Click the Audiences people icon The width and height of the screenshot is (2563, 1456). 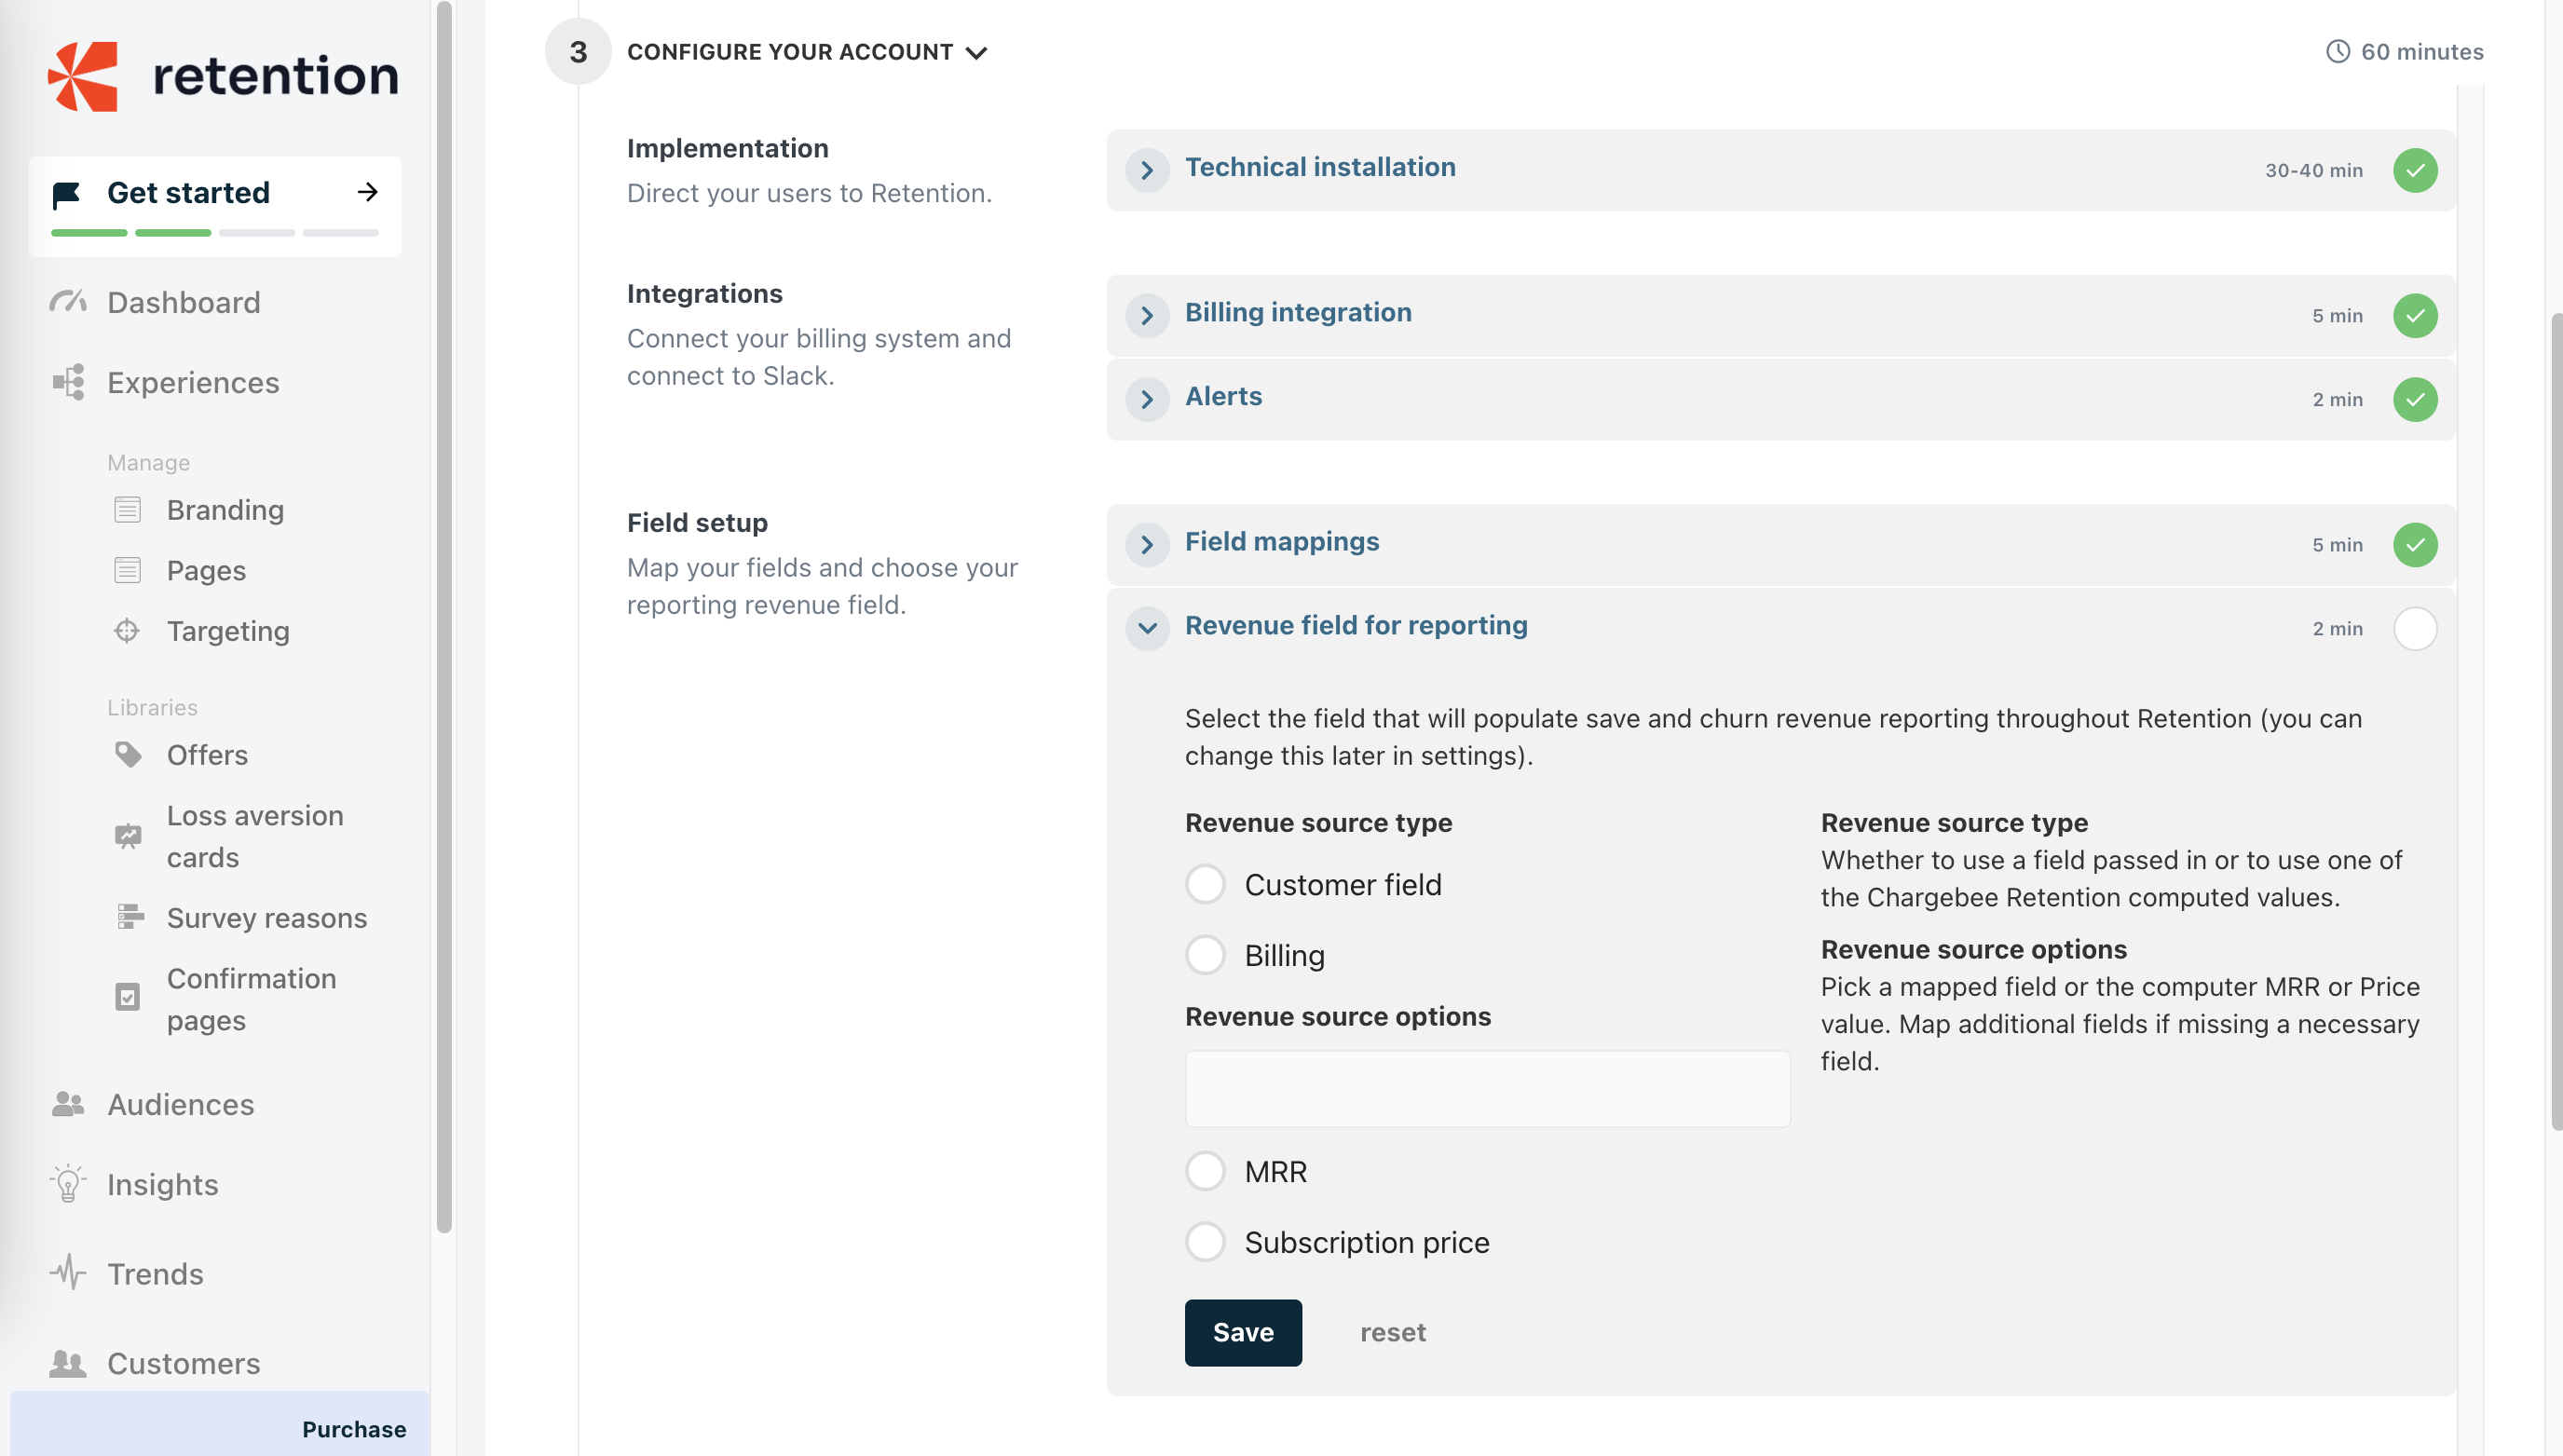(68, 1104)
